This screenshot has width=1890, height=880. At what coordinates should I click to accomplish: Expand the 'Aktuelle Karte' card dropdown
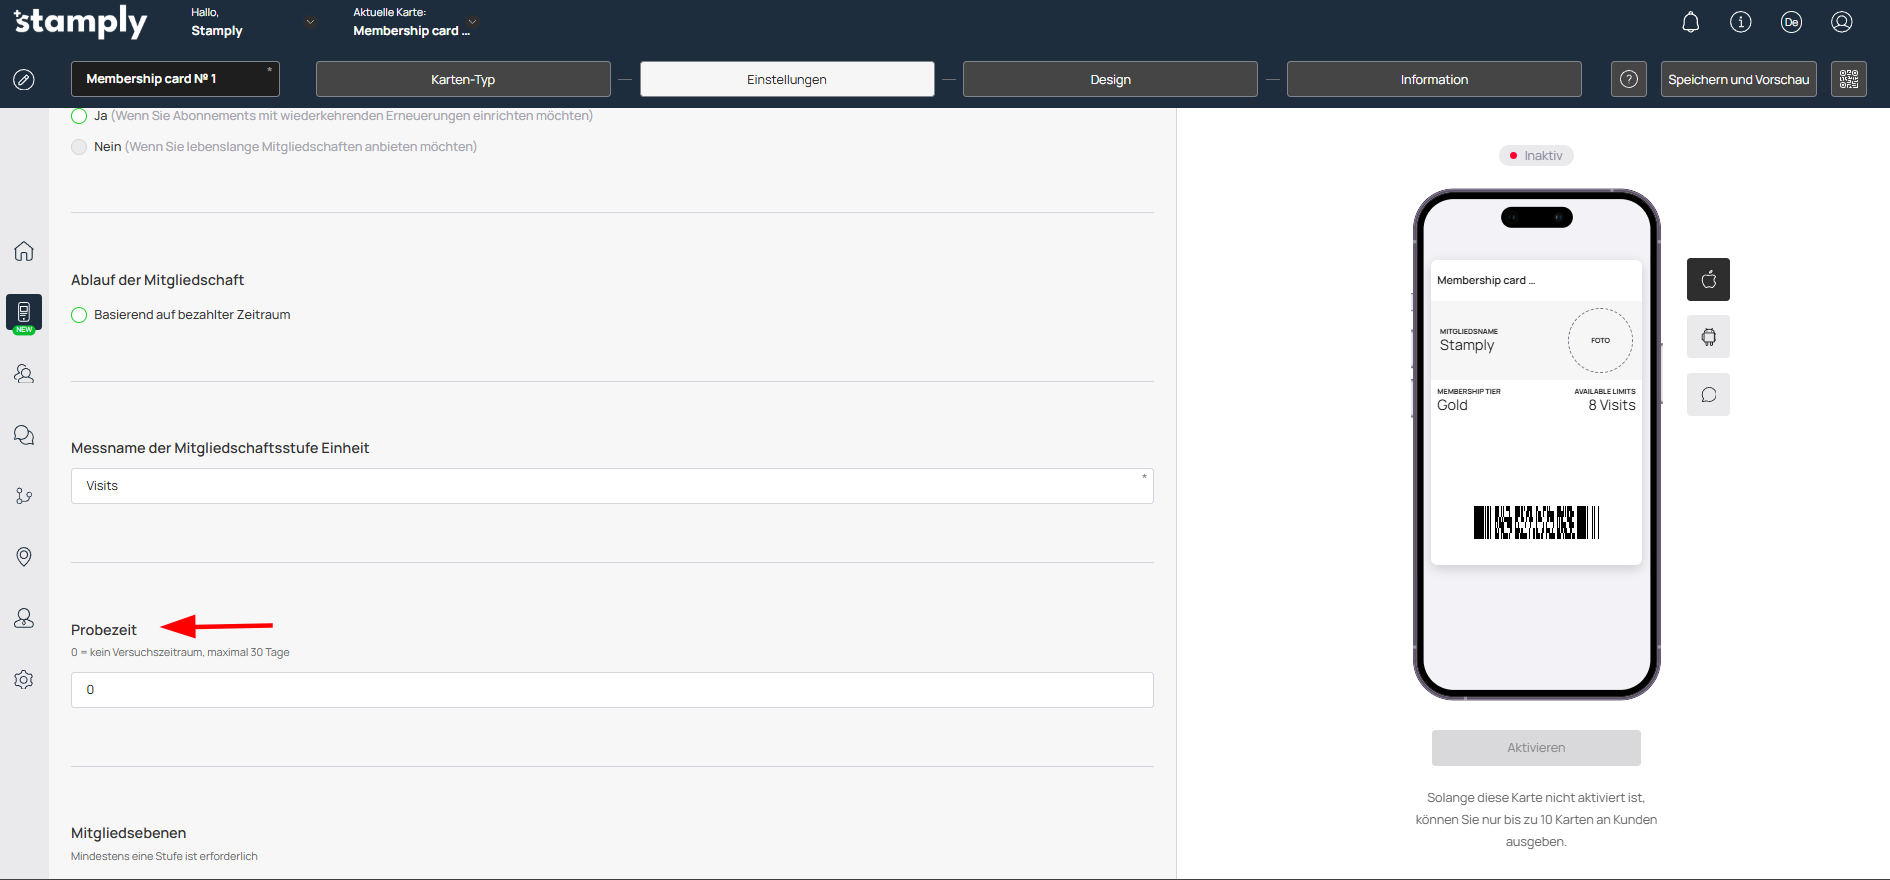point(472,22)
